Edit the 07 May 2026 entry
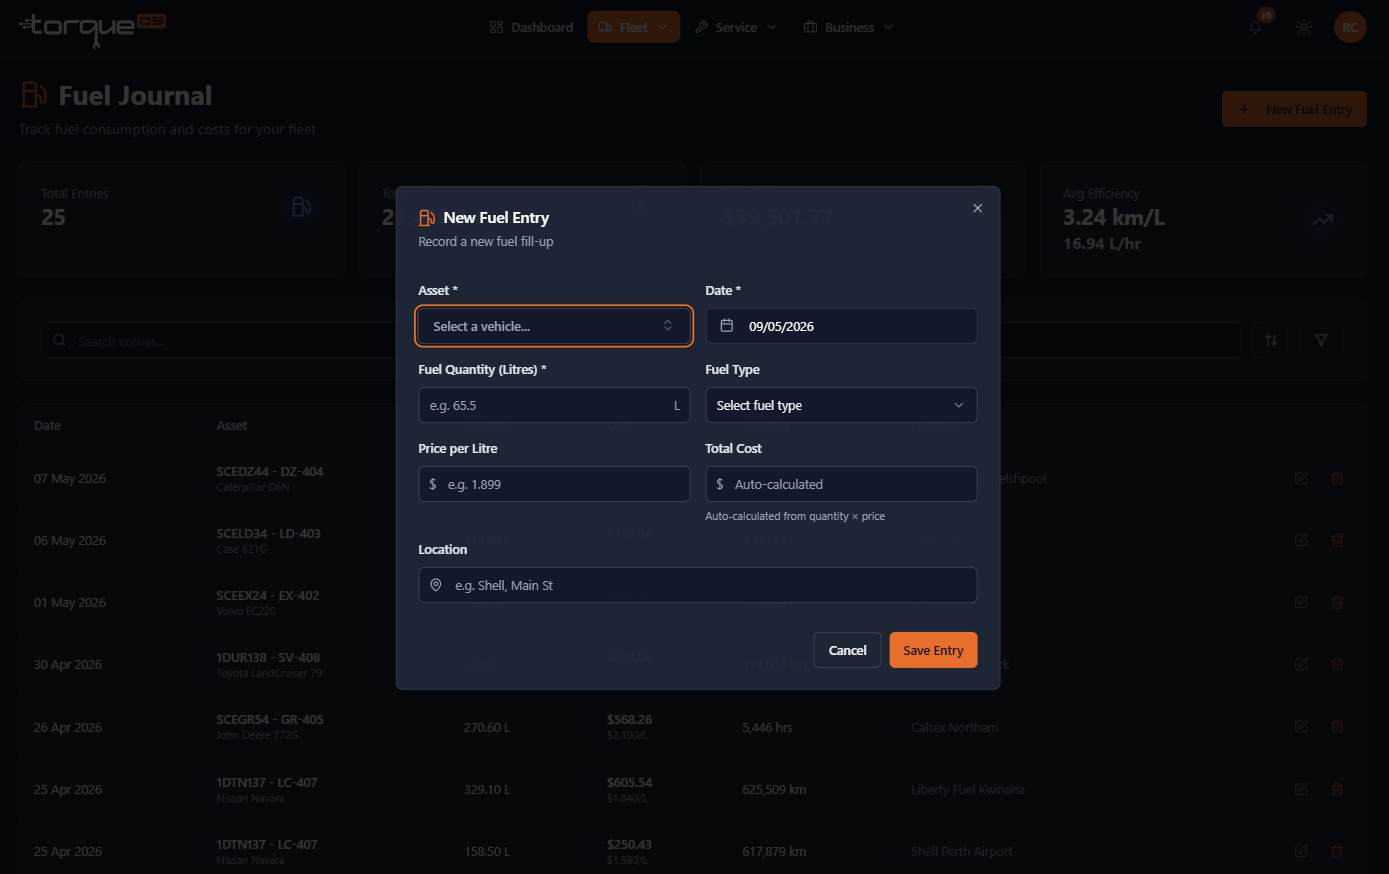The width and height of the screenshot is (1389, 874). (x=1301, y=478)
